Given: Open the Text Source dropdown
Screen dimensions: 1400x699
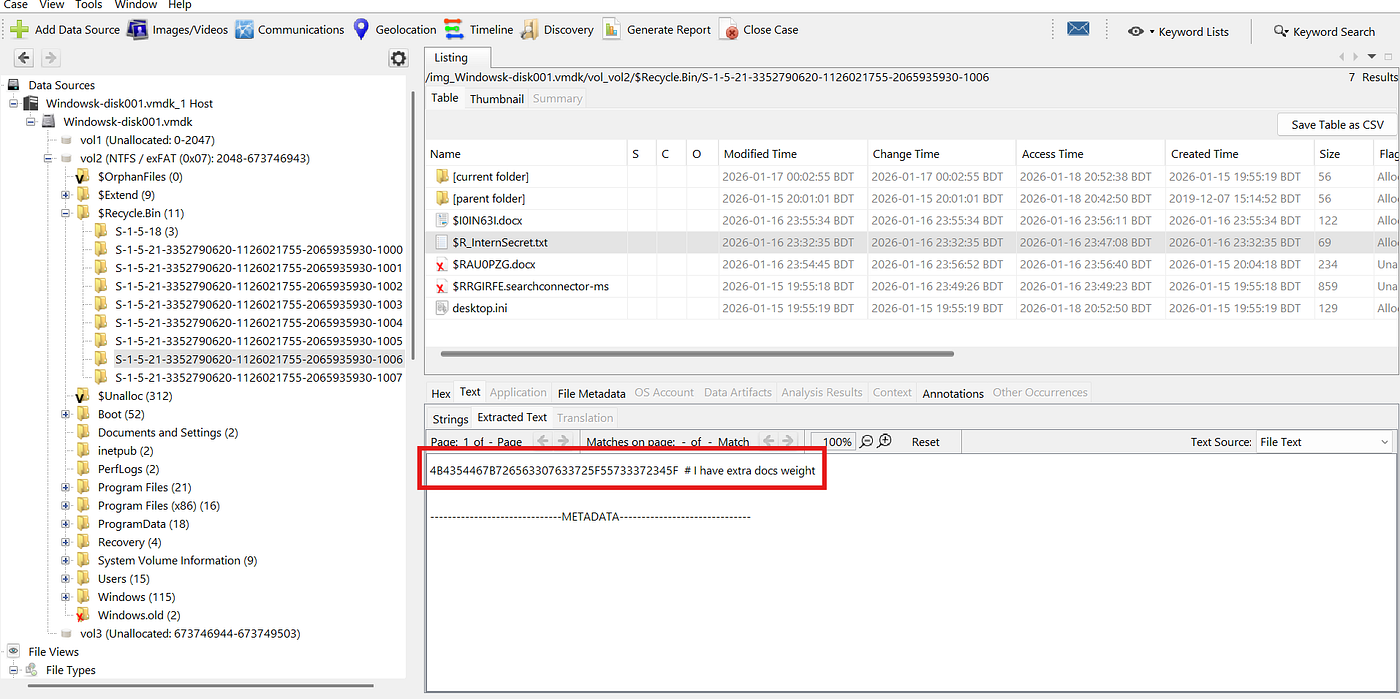Looking at the screenshot, I should pos(1324,441).
